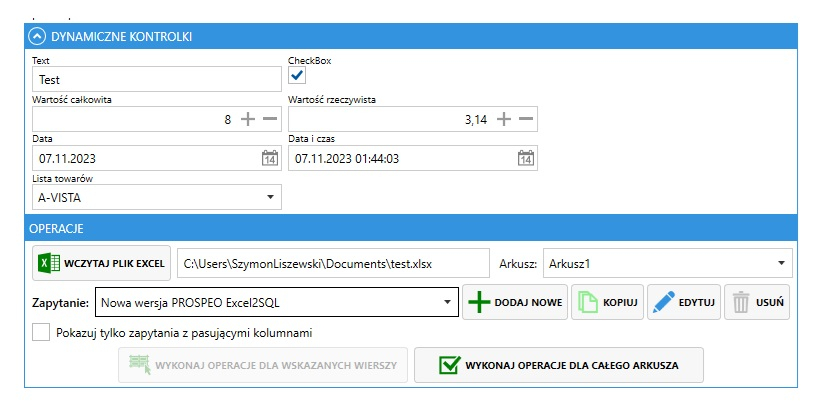823x415 pixels.
Task: Decrease Wartość rzeczywista with minus icon
Action: coord(527,119)
